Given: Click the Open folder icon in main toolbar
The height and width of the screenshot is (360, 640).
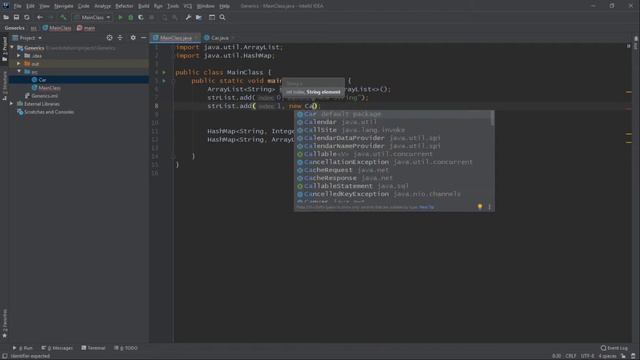Looking at the screenshot, I should pyautogui.click(x=6, y=18).
